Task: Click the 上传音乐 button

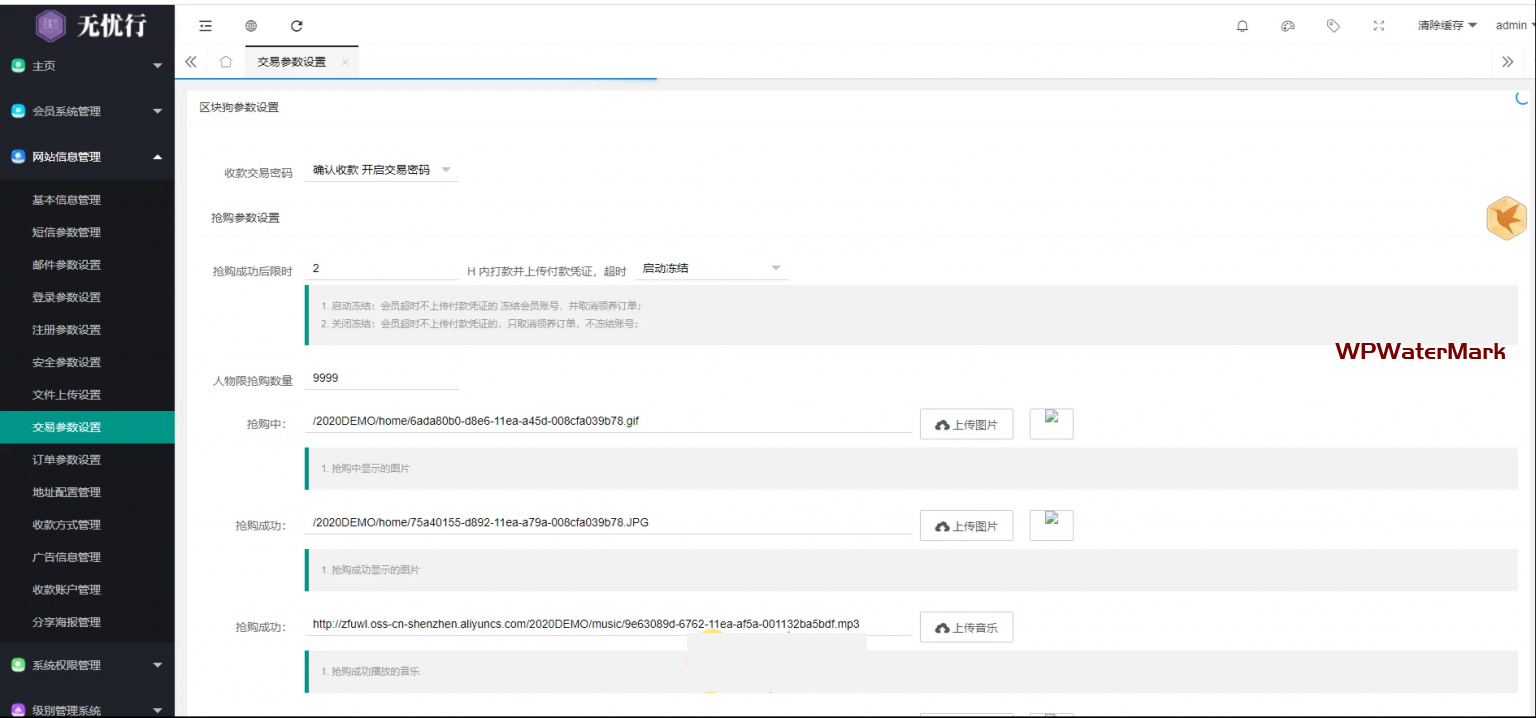Action: pyautogui.click(x=966, y=628)
